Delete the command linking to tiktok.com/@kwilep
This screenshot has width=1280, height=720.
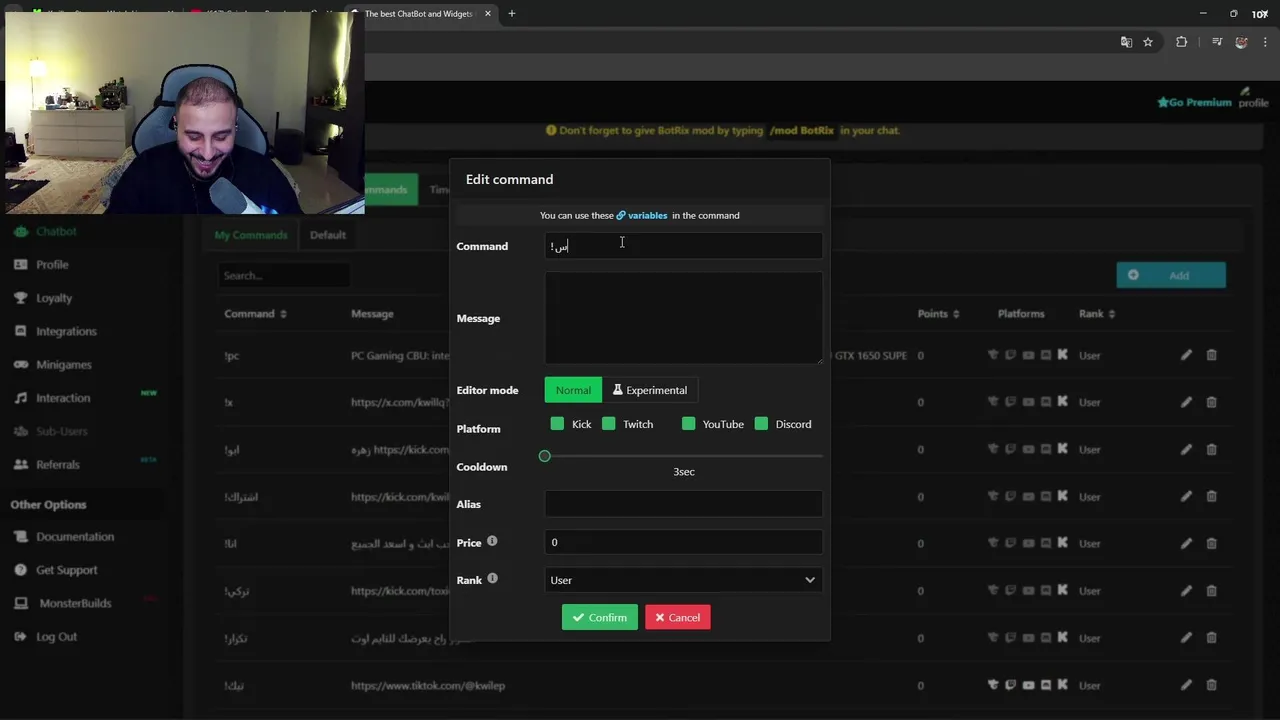point(1211,685)
